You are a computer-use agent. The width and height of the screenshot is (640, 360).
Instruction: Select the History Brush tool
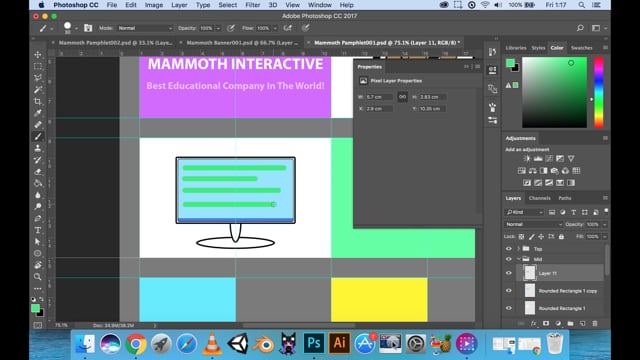(x=38, y=160)
